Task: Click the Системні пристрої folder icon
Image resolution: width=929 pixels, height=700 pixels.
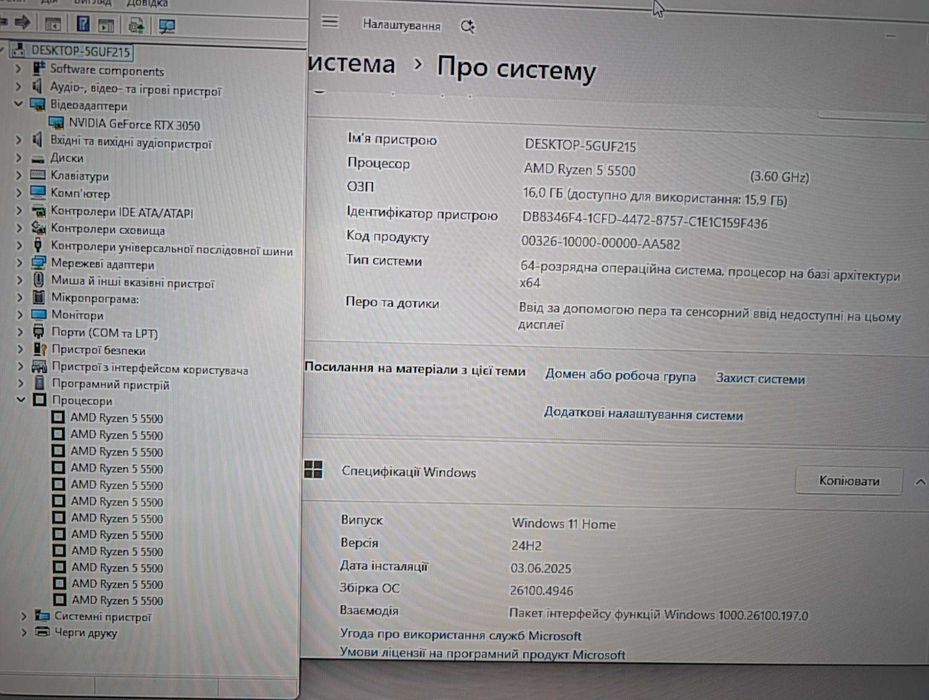Action: 41,615
